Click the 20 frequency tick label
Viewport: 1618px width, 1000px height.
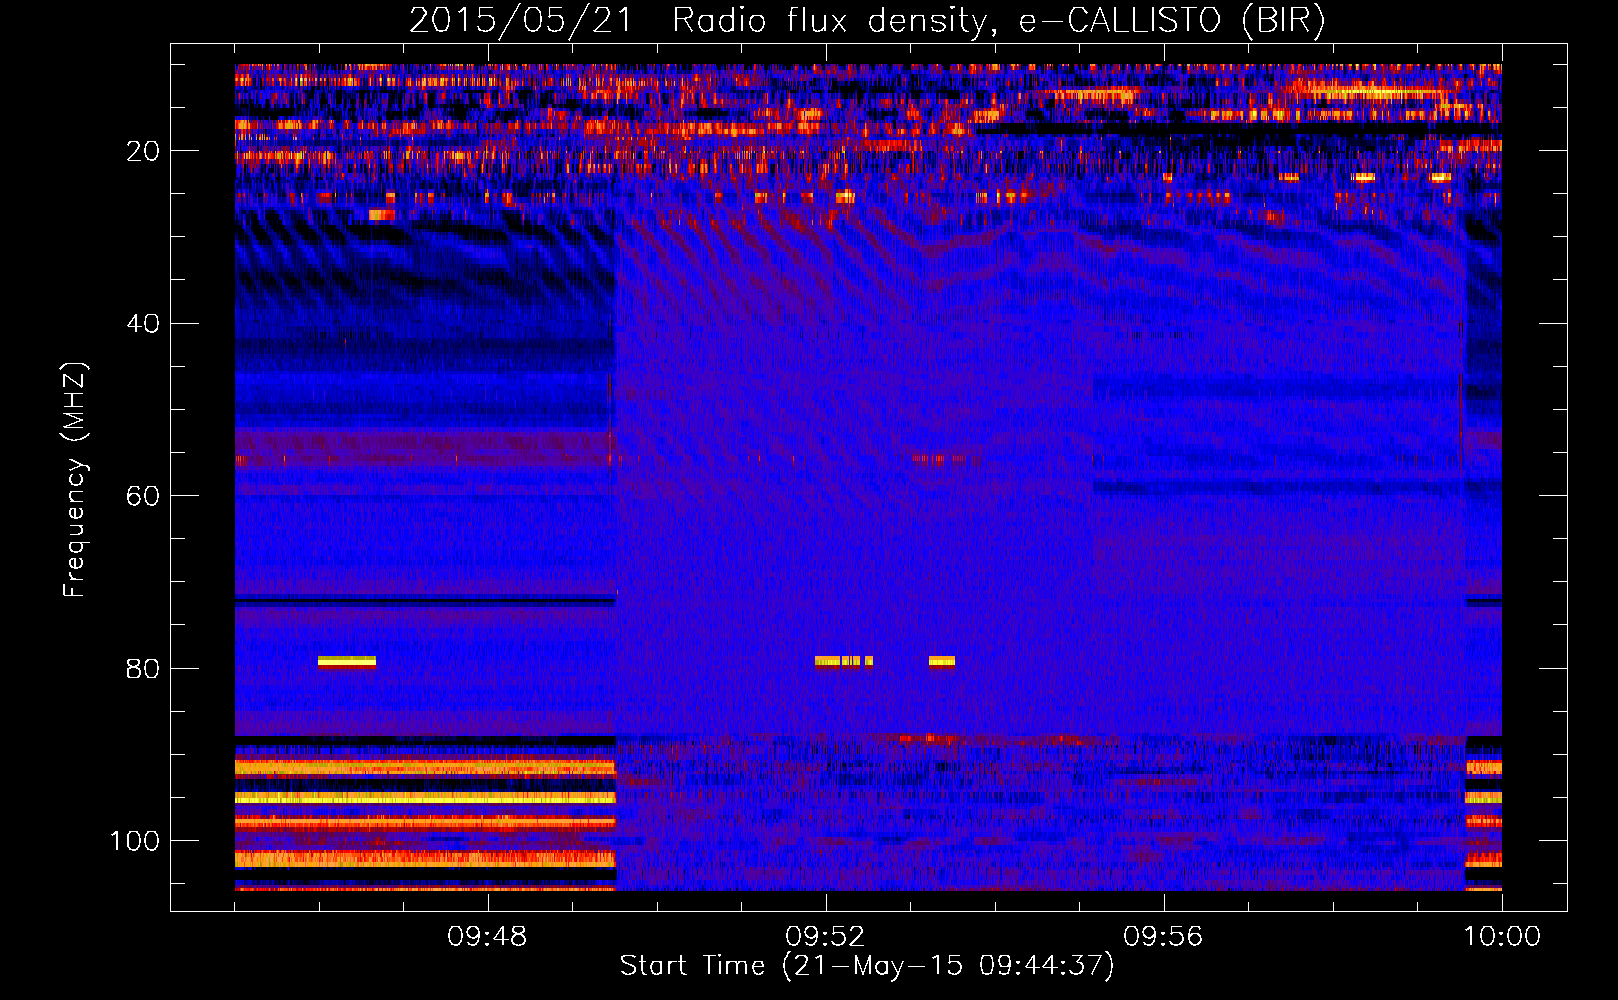[x=143, y=151]
